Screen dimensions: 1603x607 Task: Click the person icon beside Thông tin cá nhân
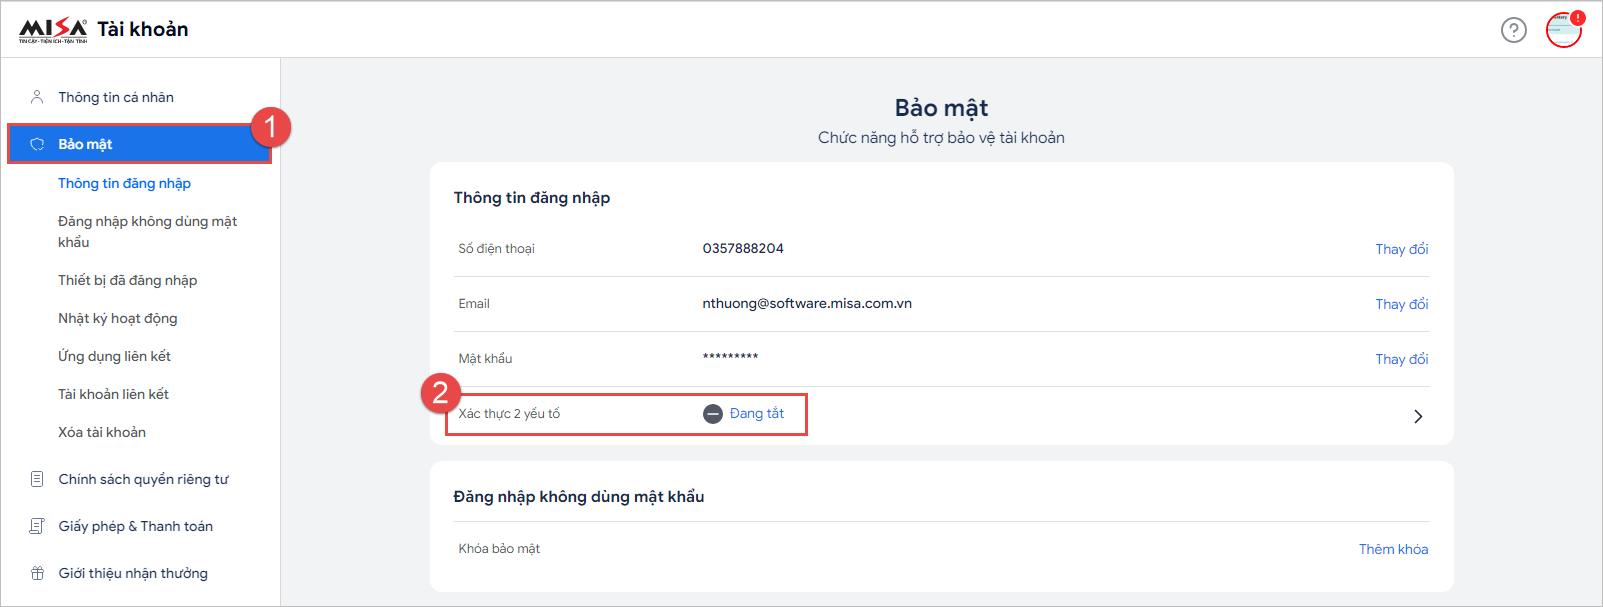click(x=37, y=97)
